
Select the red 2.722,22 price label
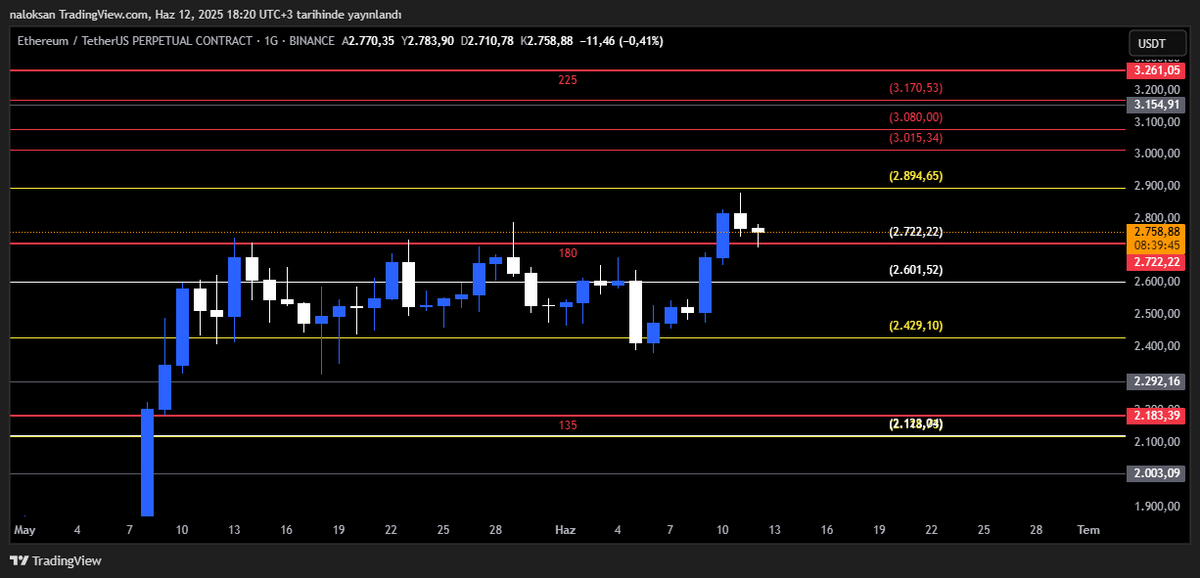click(x=1155, y=261)
